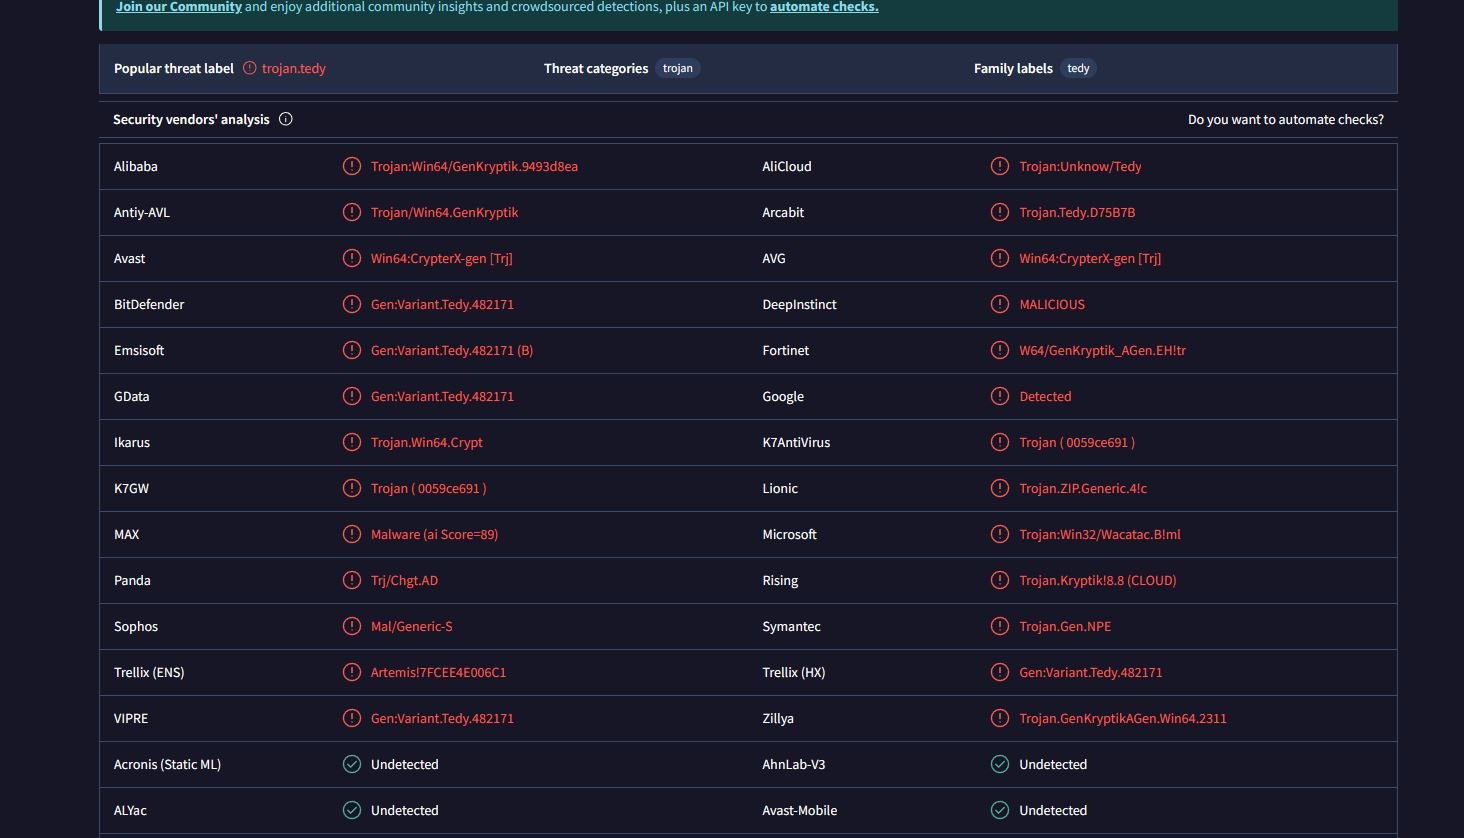Viewport: 1464px width, 838px height.
Task: Select Malware (ai Score=89) result
Action: (434, 534)
